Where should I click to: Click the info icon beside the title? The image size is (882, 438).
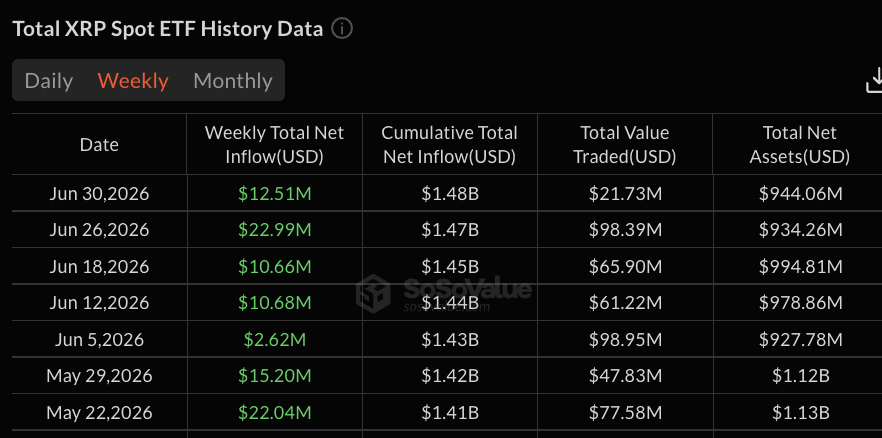341,29
